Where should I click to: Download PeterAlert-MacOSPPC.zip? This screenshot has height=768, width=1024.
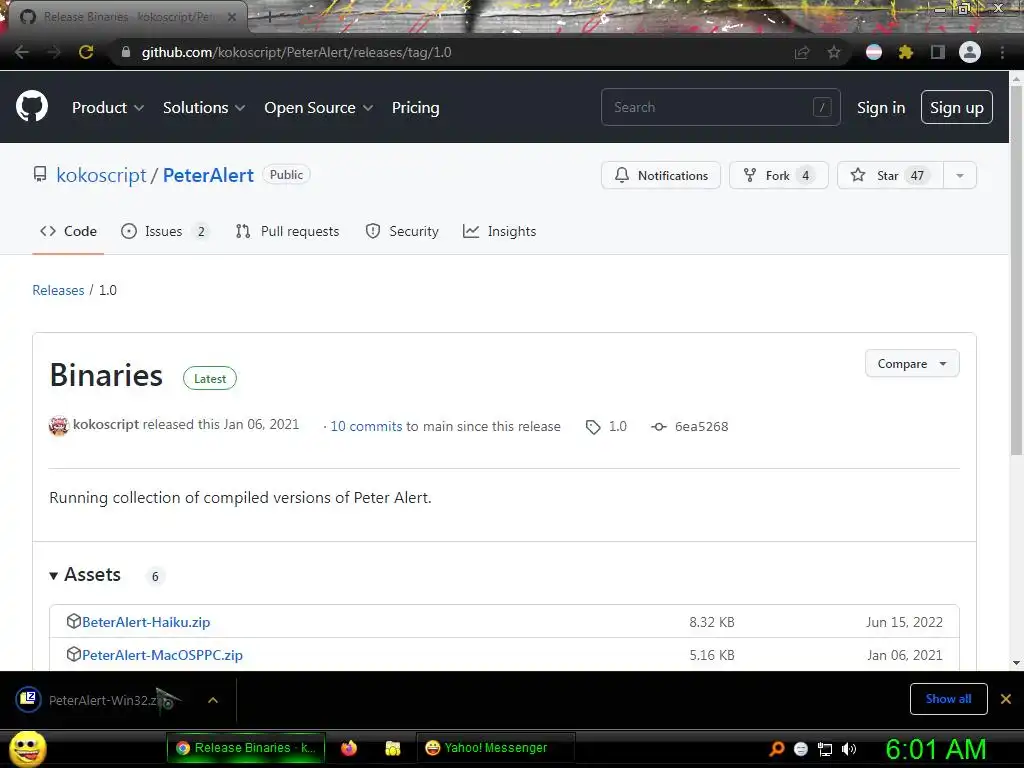pos(163,654)
